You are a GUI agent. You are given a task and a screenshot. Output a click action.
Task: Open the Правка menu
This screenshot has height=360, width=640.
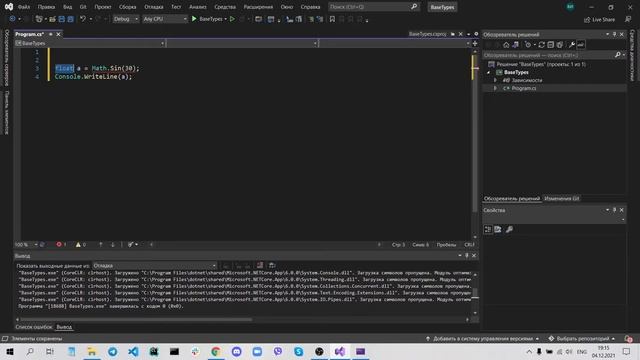tap(46, 7)
